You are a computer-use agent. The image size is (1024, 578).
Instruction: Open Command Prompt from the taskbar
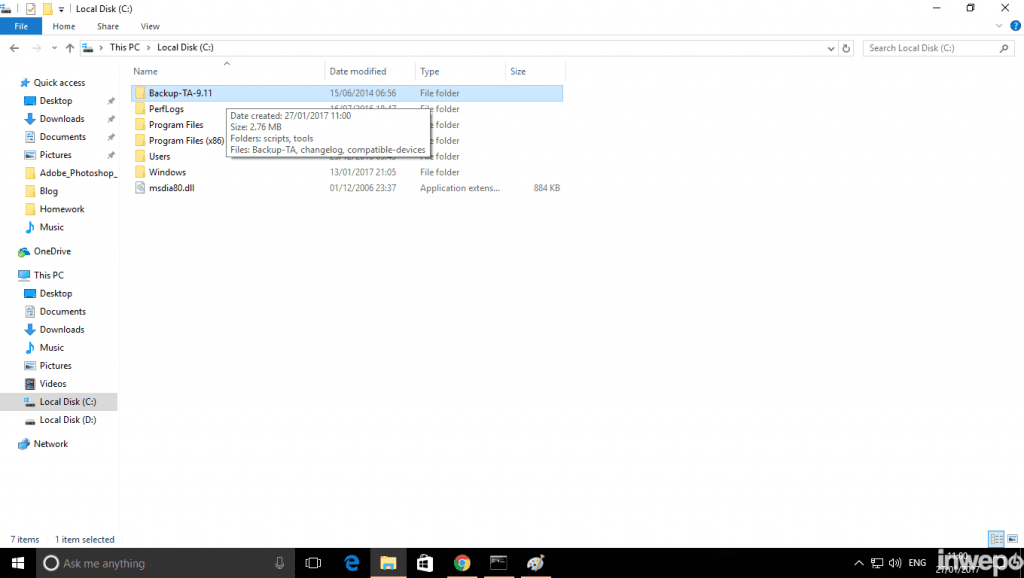[498, 563]
